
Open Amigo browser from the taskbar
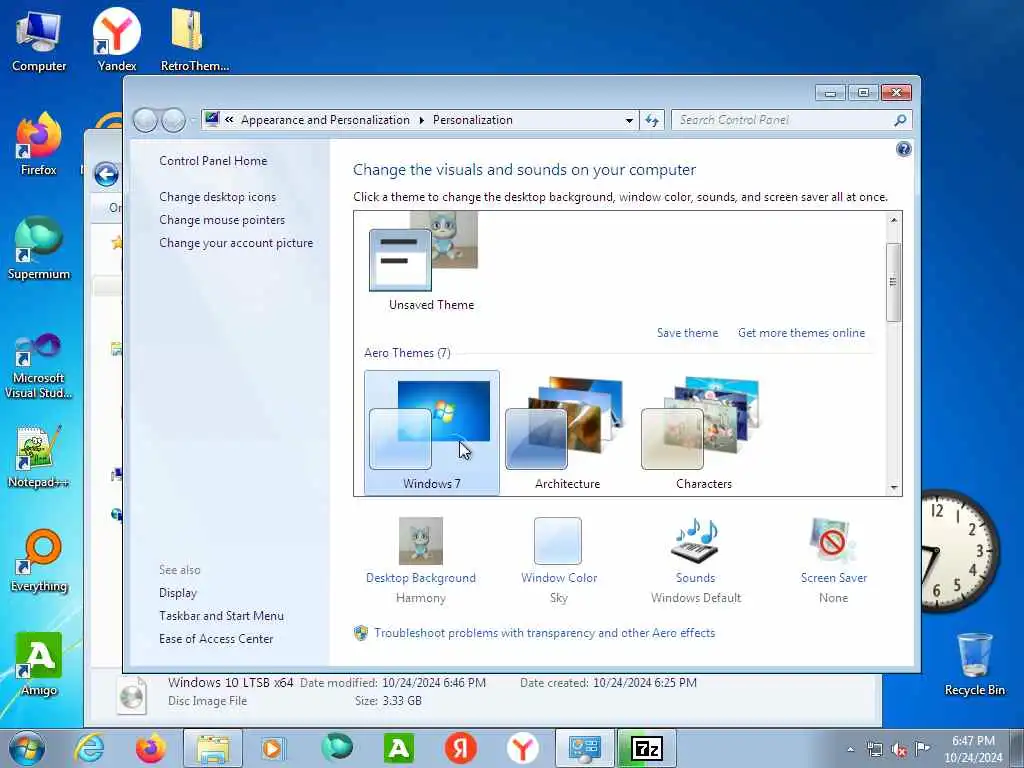click(399, 748)
